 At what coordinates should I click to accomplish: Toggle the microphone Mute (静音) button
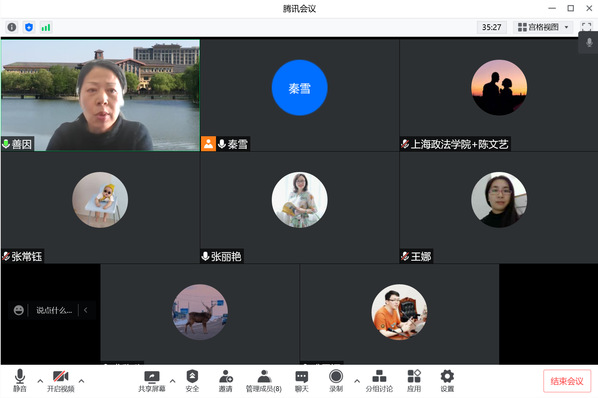(x=20, y=380)
